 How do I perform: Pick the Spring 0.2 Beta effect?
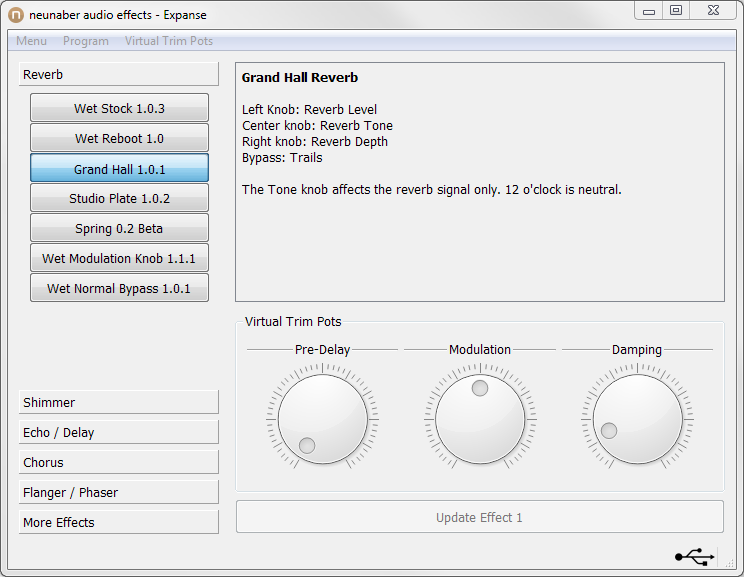120,228
